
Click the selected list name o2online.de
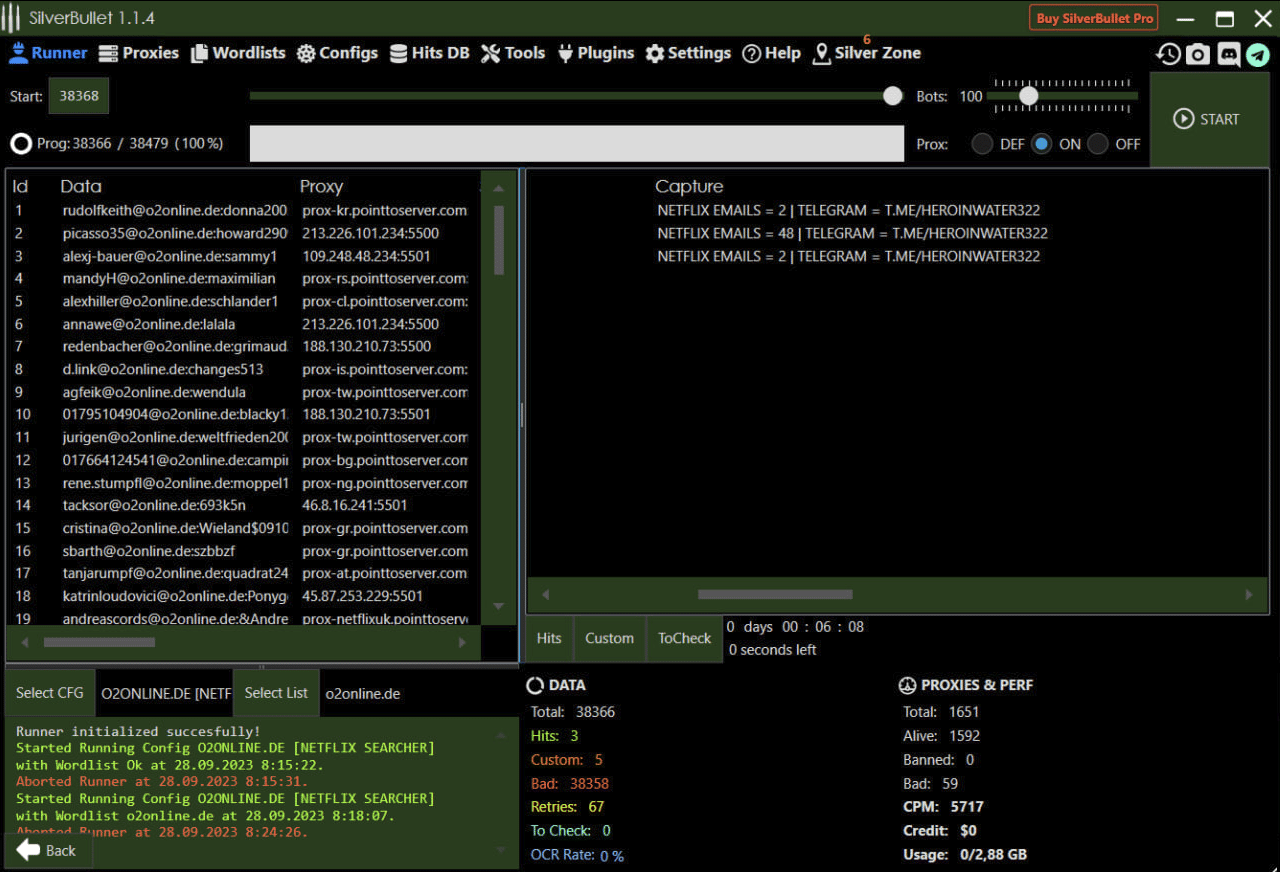click(x=363, y=693)
